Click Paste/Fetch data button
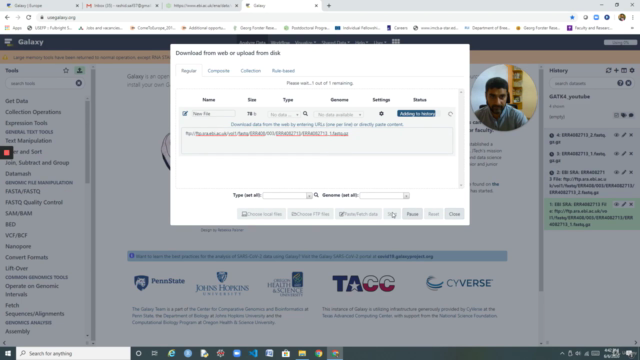The image size is (640, 360). click(358, 214)
